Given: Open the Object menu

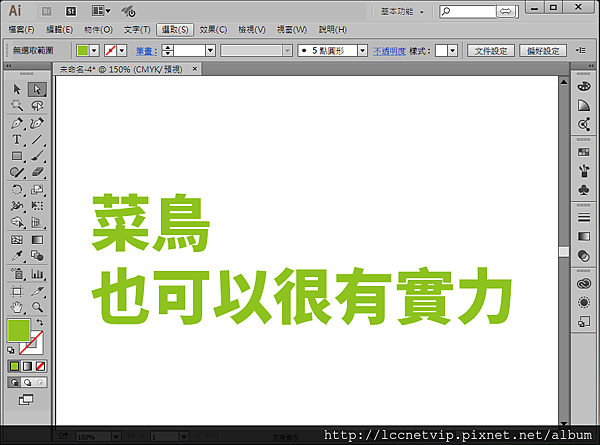Looking at the screenshot, I should [x=98, y=29].
